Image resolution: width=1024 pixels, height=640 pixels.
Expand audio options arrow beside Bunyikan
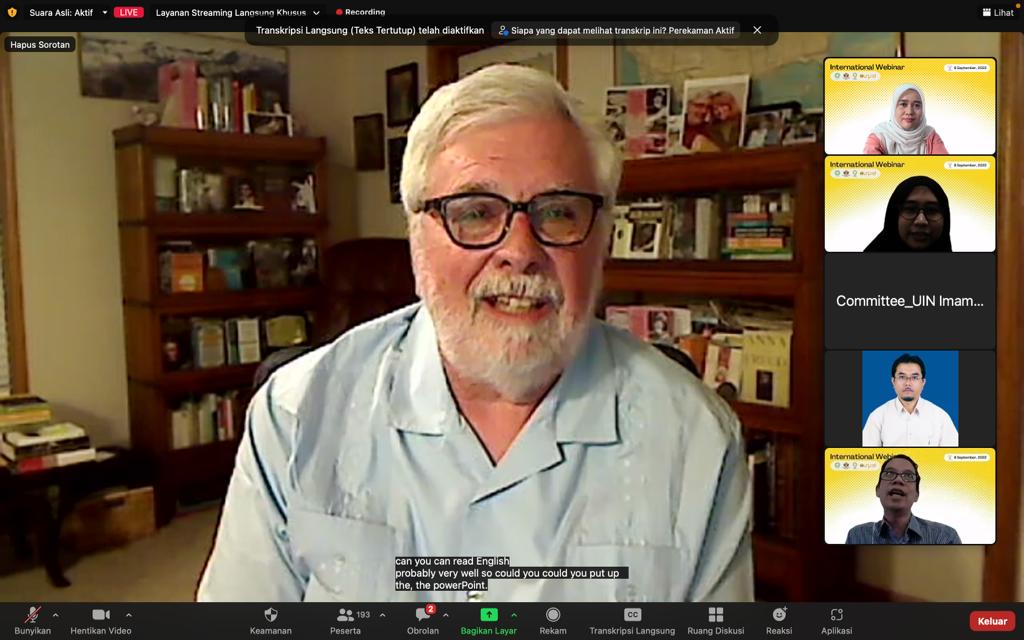[55, 615]
